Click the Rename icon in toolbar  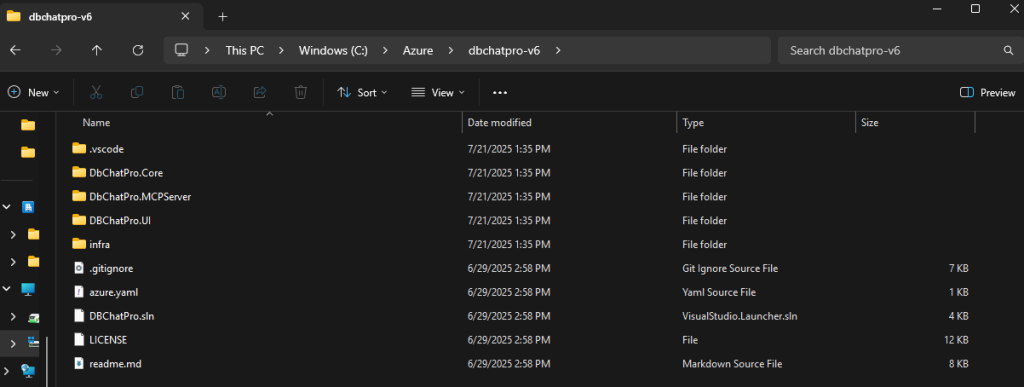219,93
